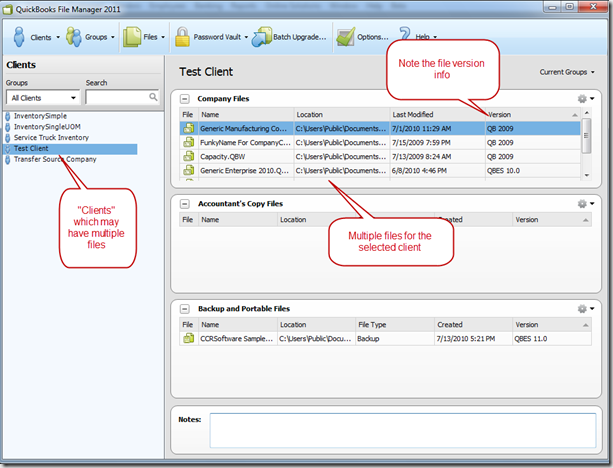Open Options checkmark icon

tap(346, 37)
